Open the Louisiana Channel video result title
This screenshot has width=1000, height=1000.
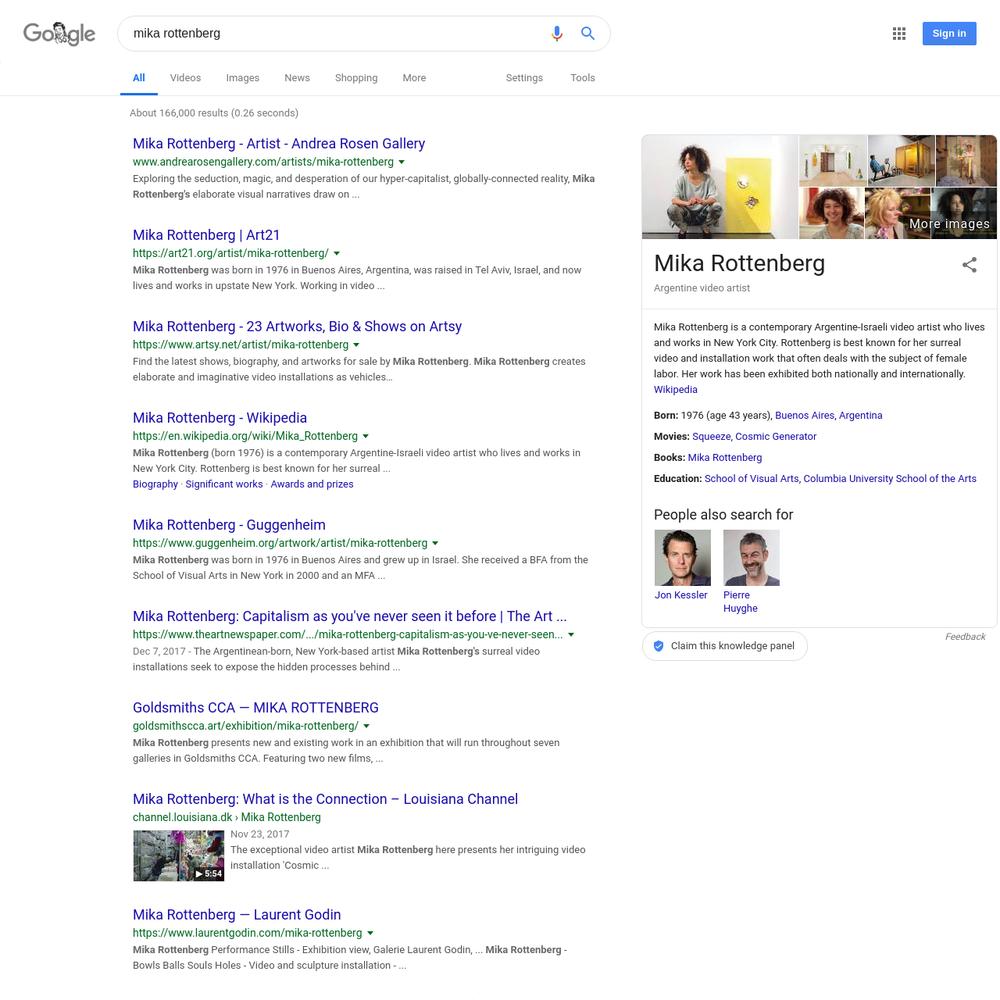click(325, 799)
